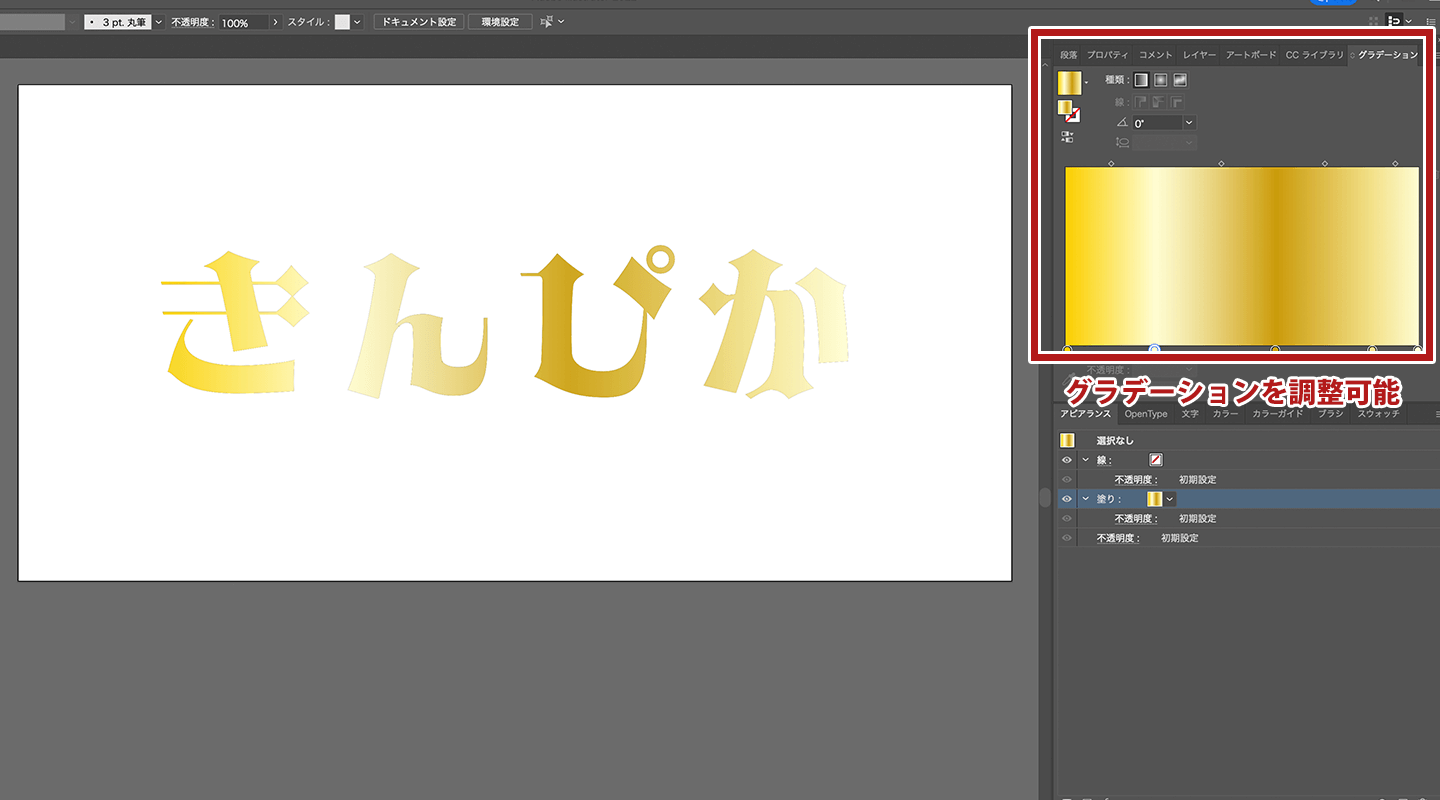The image size is (1440, 800).
Task: Select the linear gradient type icon
Action: point(1141,80)
